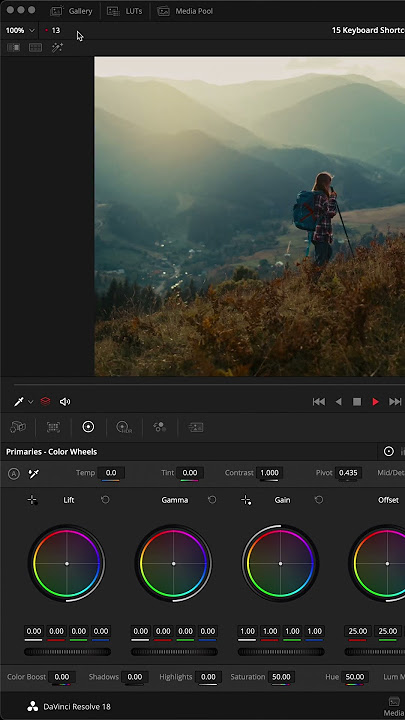405x720 pixels.
Task: Select the split screen viewer icon
Action: (x=35, y=47)
